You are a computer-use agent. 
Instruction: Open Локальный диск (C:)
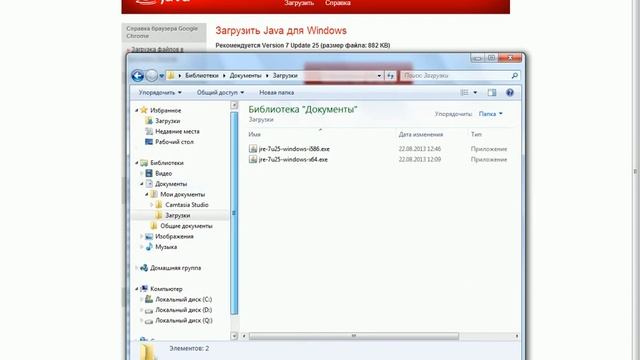coord(183,300)
